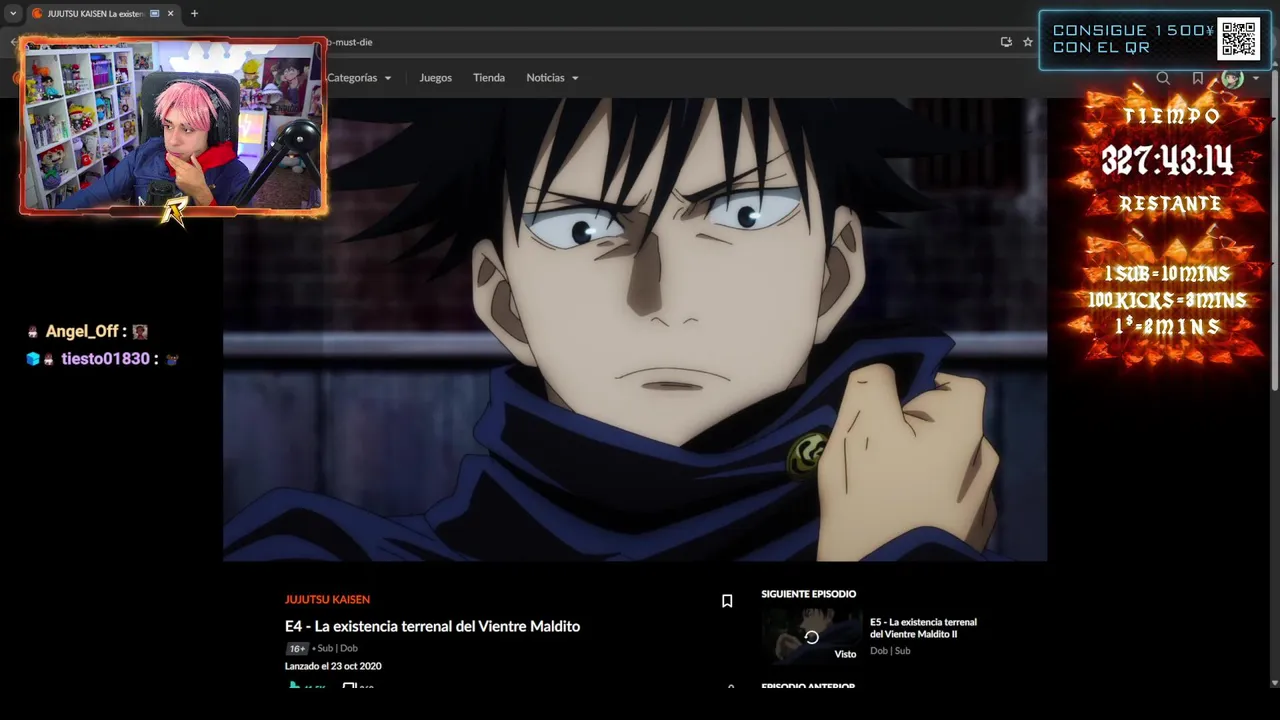Close the JUJUTSU KAISEN browser tab
1280x720 pixels.
pyautogui.click(x=170, y=14)
